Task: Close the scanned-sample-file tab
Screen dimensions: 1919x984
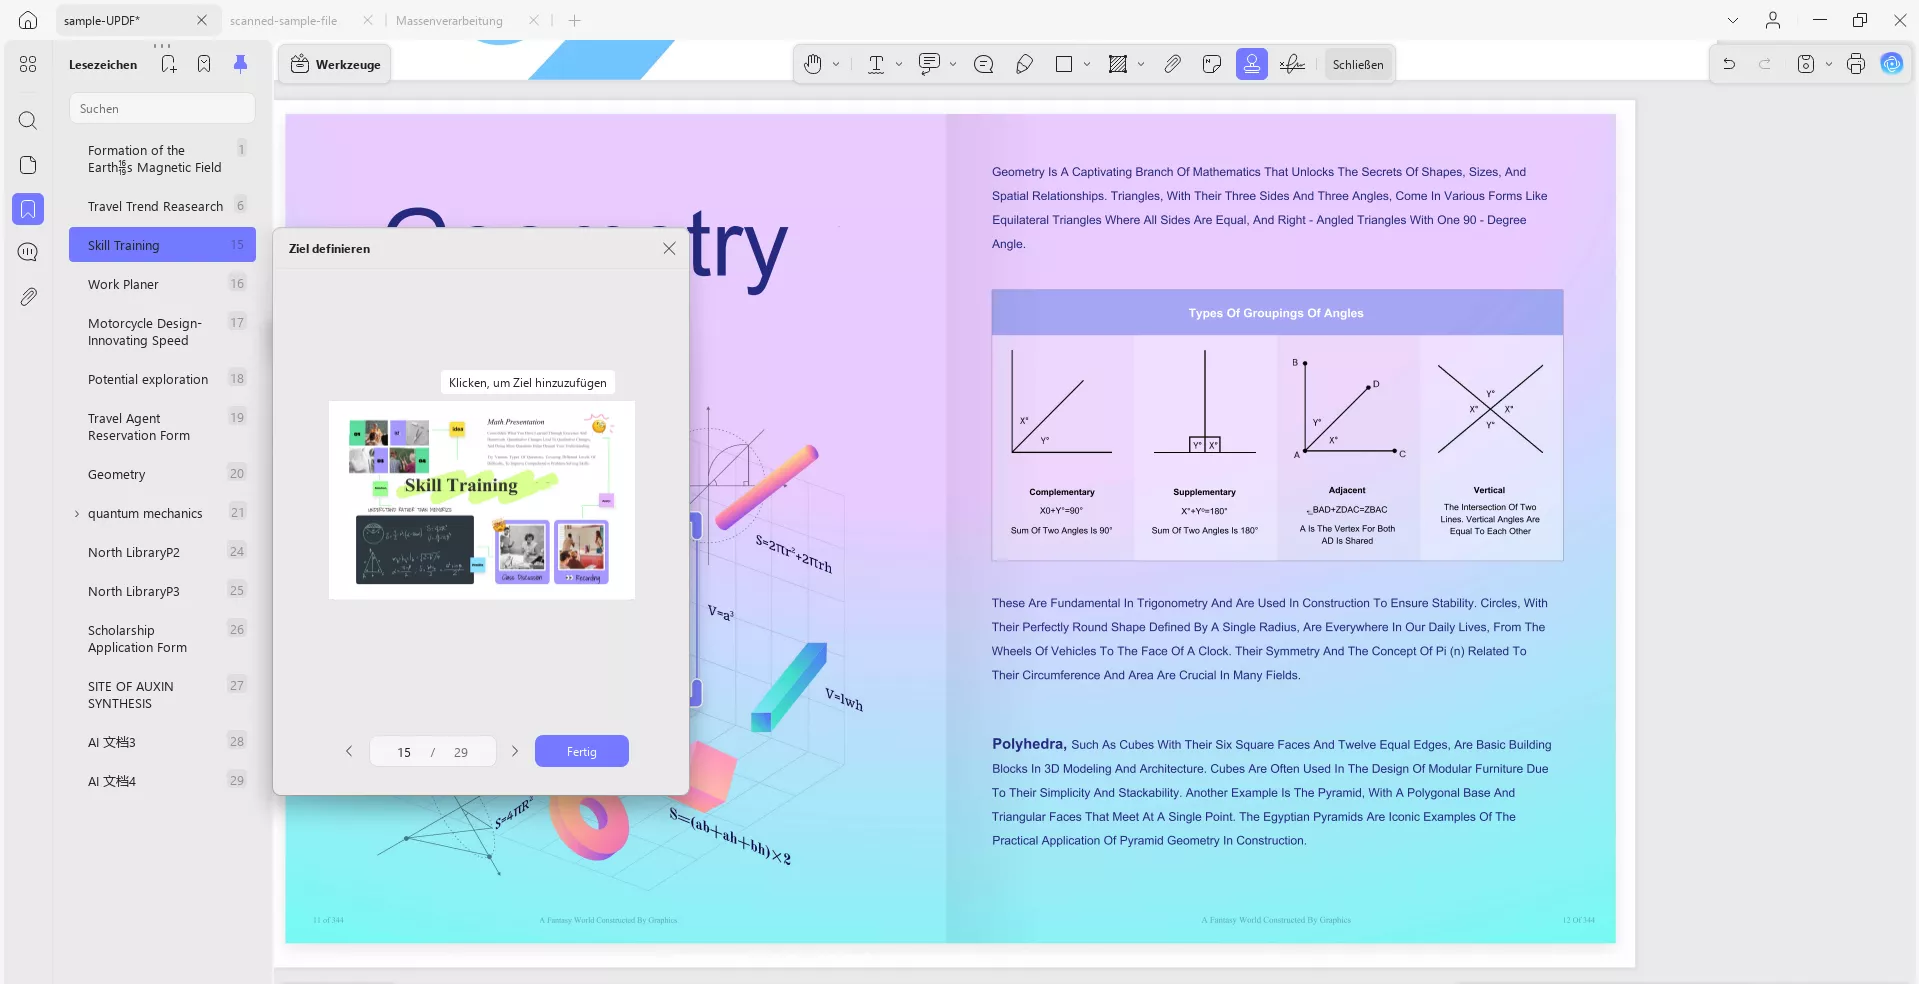Action: (x=368, y=20)
